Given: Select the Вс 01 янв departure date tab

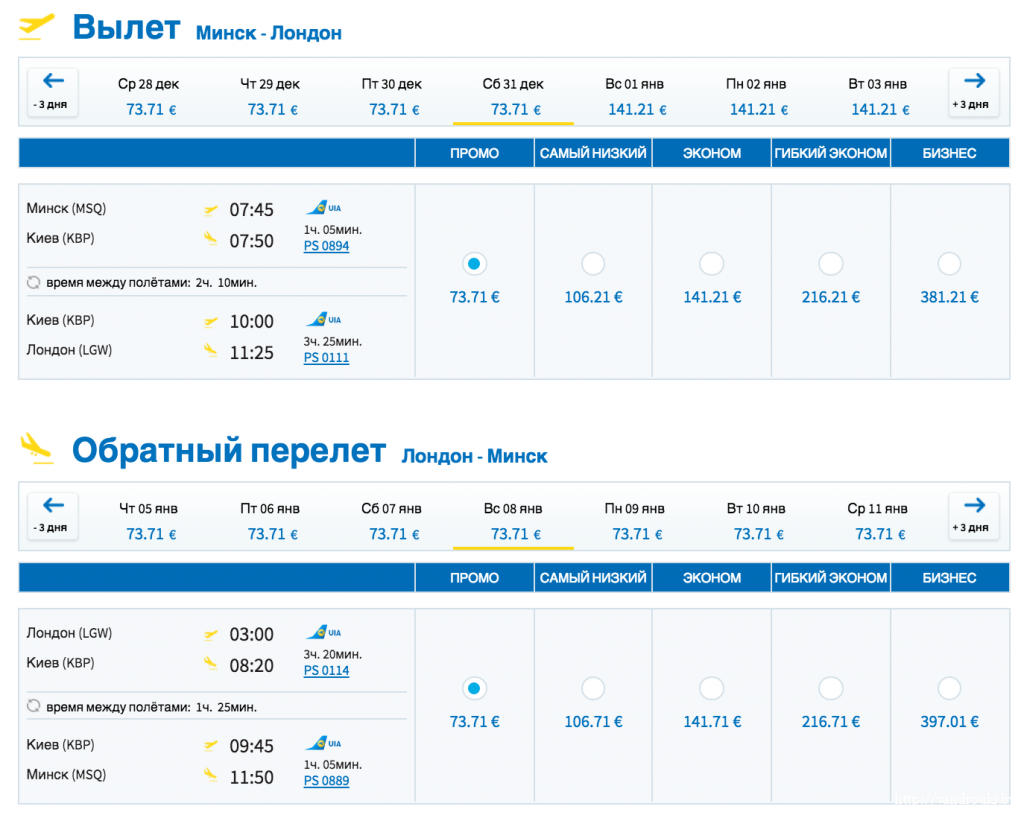Looking at the screenshot, I should (635, 96).
